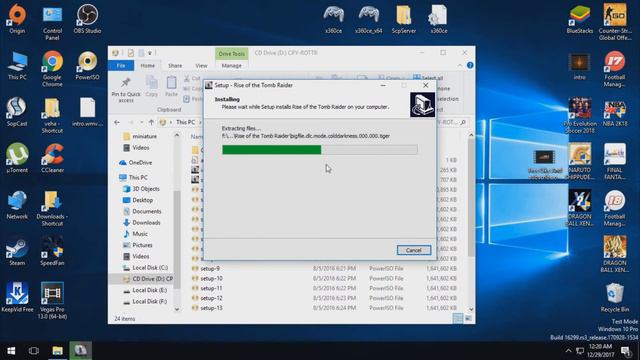The image size is (640, 360).
Task: Click the file list scroll down arrow
Action: point(471,309)
